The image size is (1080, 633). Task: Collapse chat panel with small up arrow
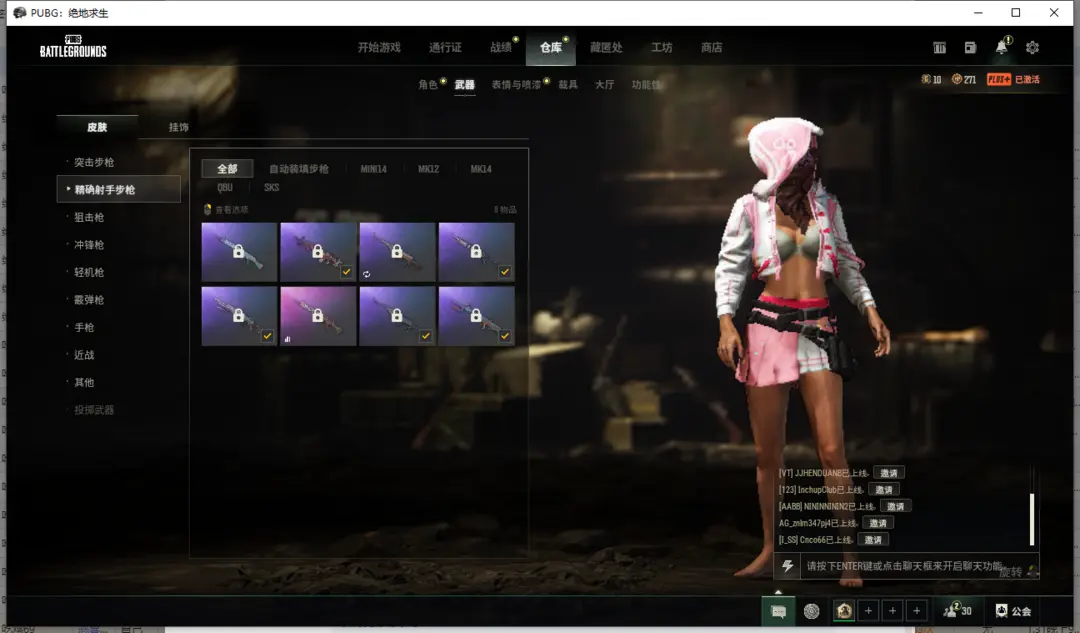click(778, 592)
